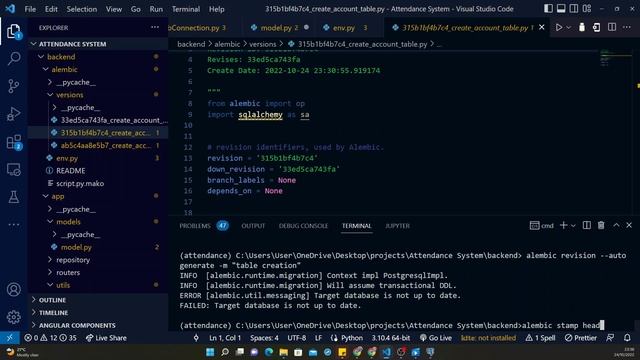Open the Testing flask view
Viewport: 640px width, 360px height.
click(13, 197)
